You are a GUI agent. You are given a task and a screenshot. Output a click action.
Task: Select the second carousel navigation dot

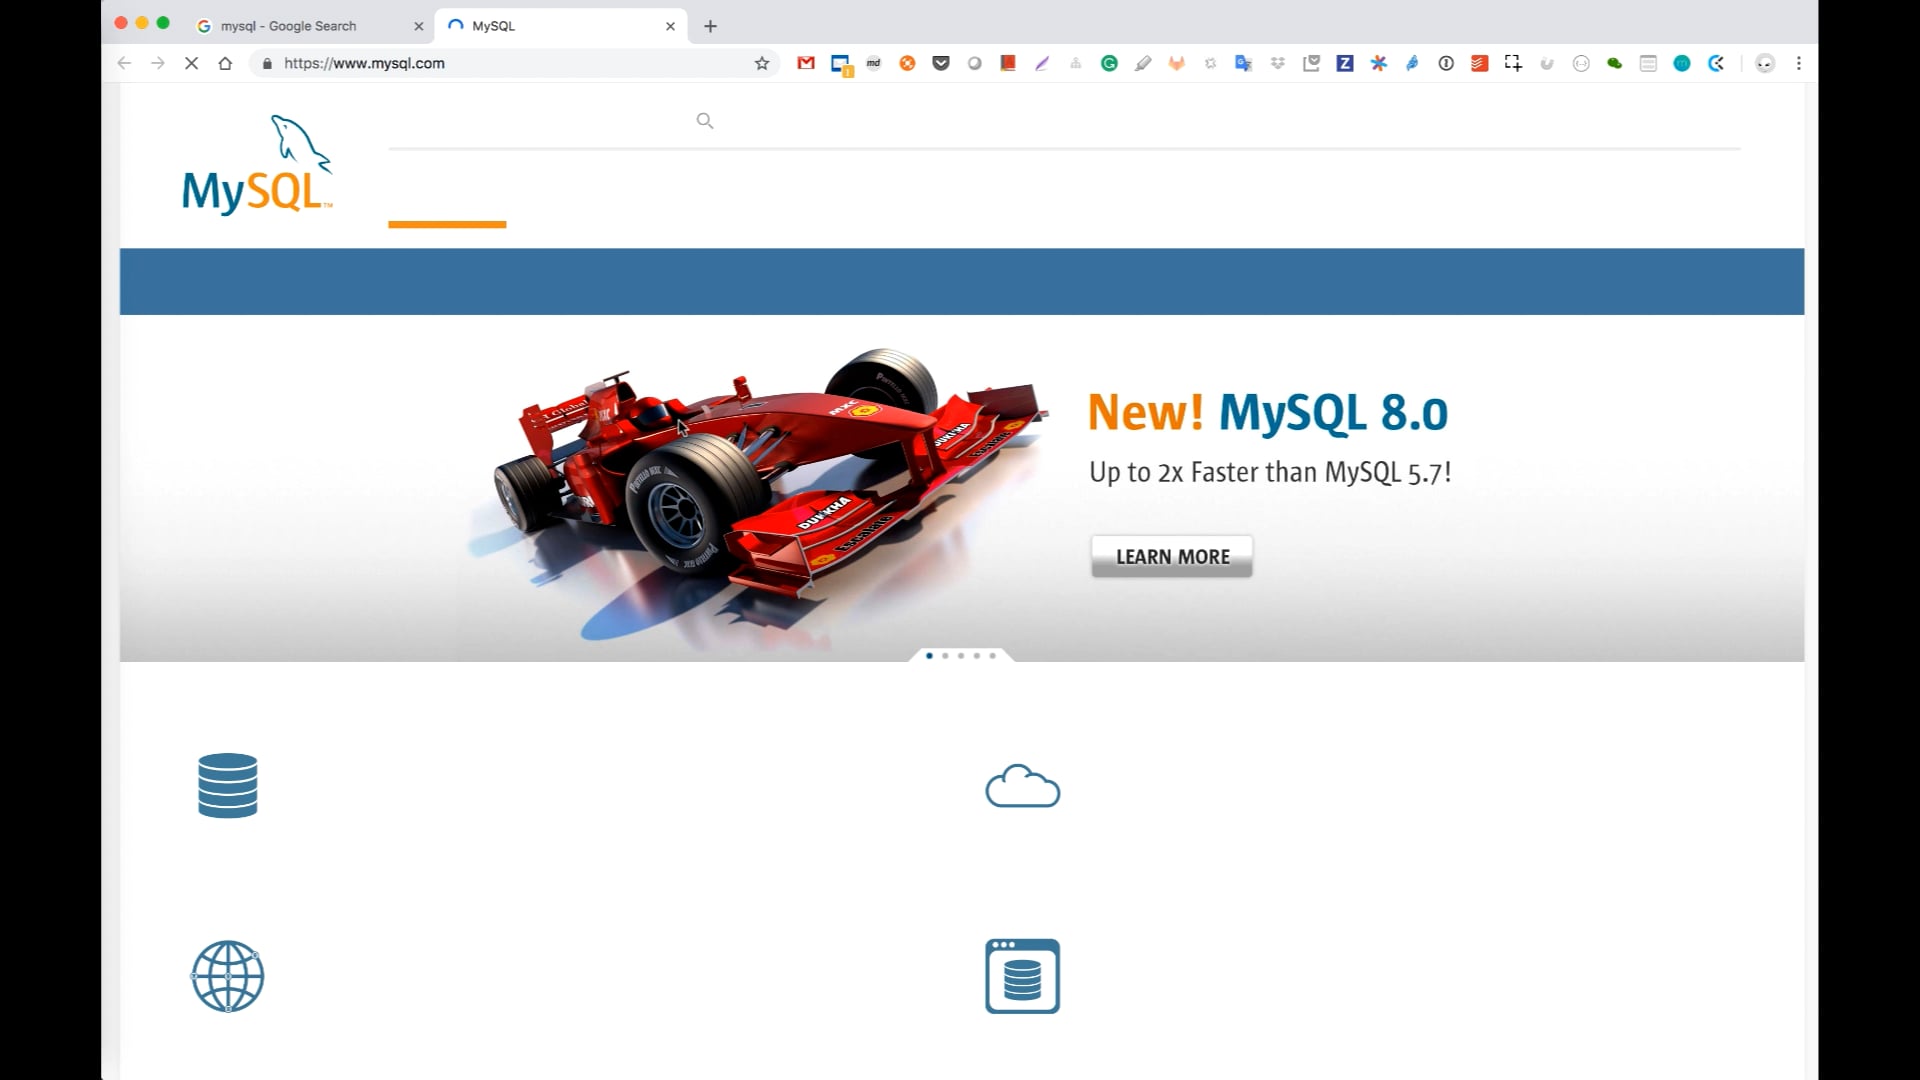[945, 656]
